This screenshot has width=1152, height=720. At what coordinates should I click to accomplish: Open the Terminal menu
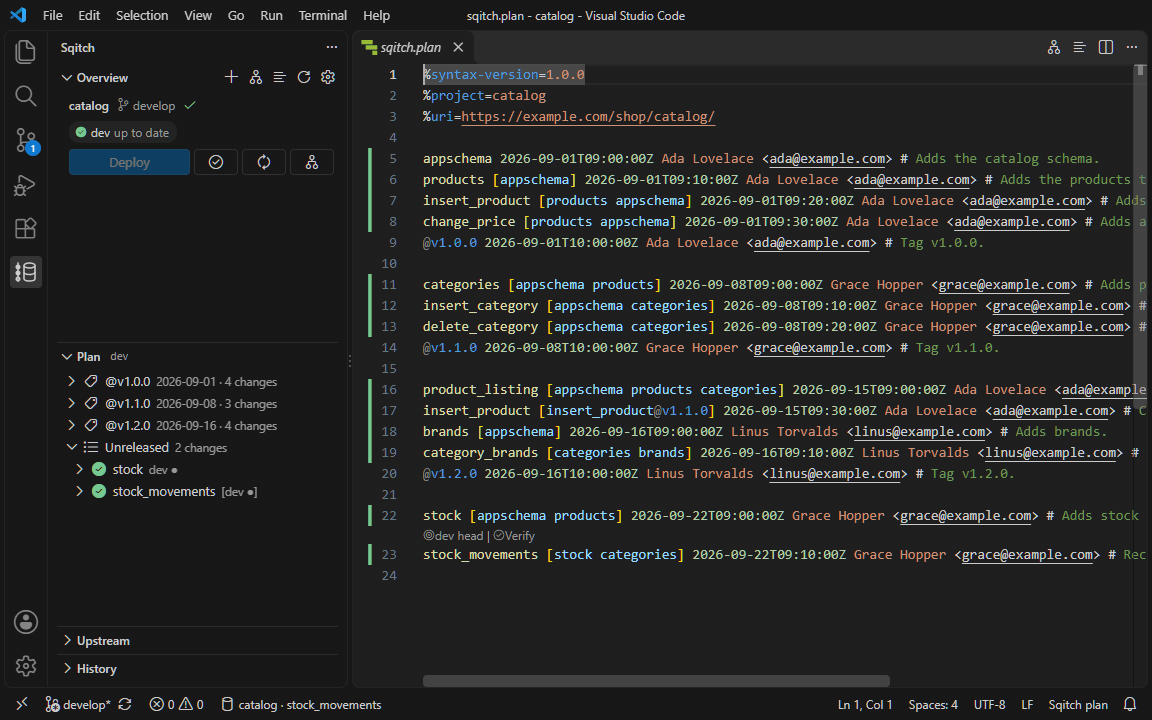[x=323, y=15]
